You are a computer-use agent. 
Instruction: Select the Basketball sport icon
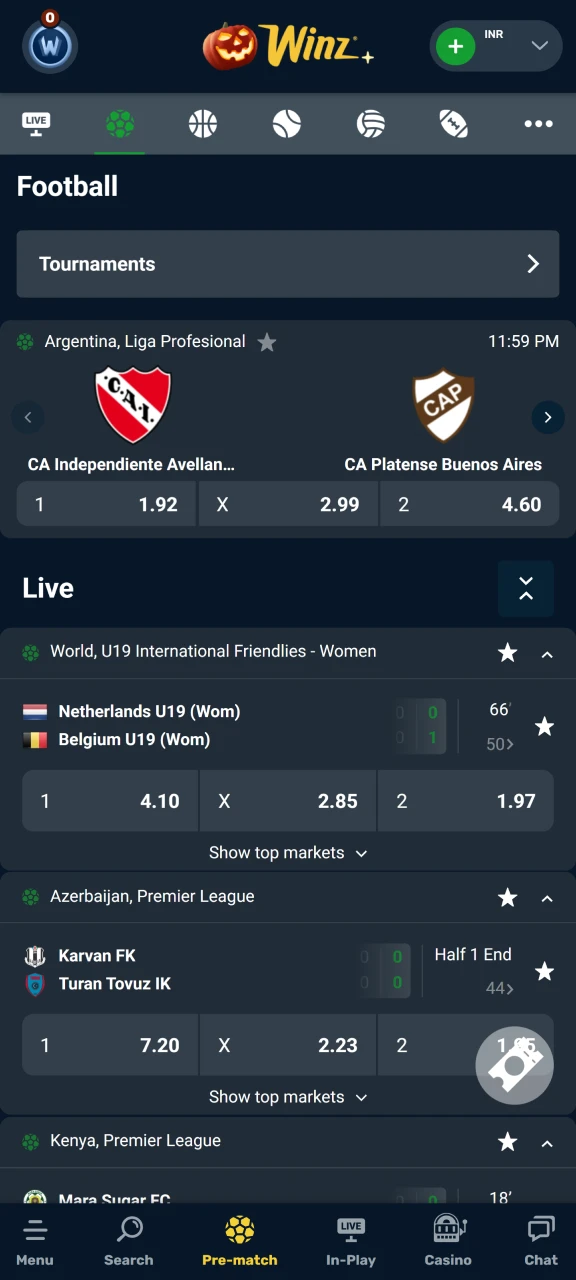point(203,123)
